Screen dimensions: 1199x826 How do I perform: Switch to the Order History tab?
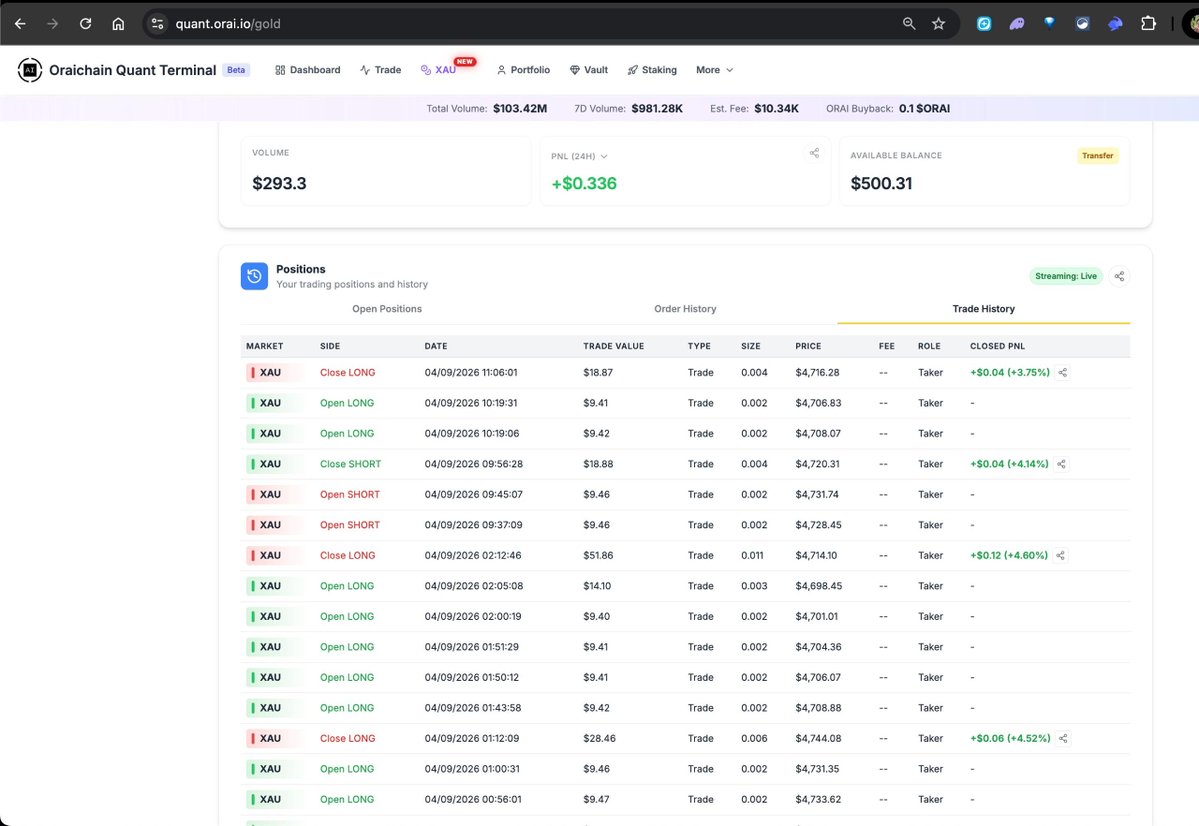(685, 309)
